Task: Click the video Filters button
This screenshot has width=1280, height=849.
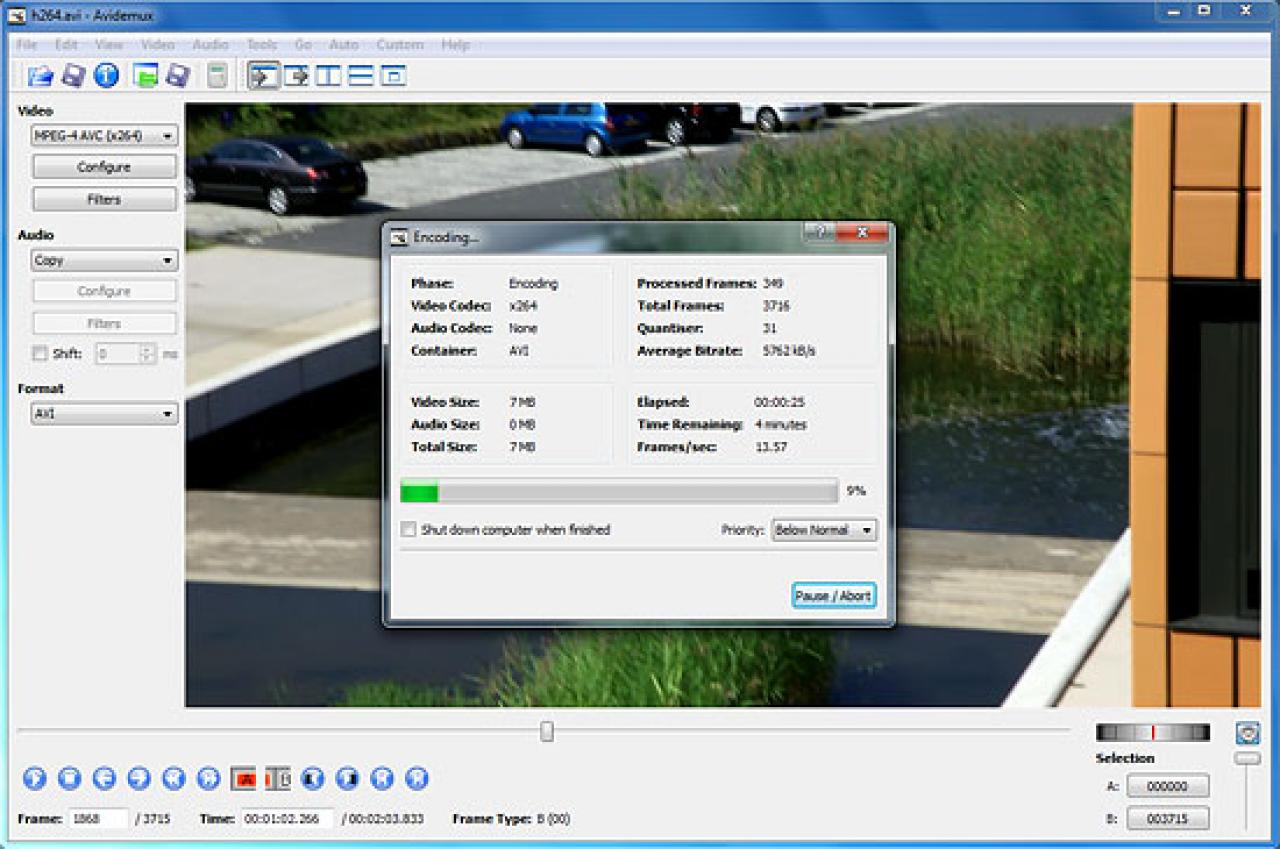Action: (104, 199)
